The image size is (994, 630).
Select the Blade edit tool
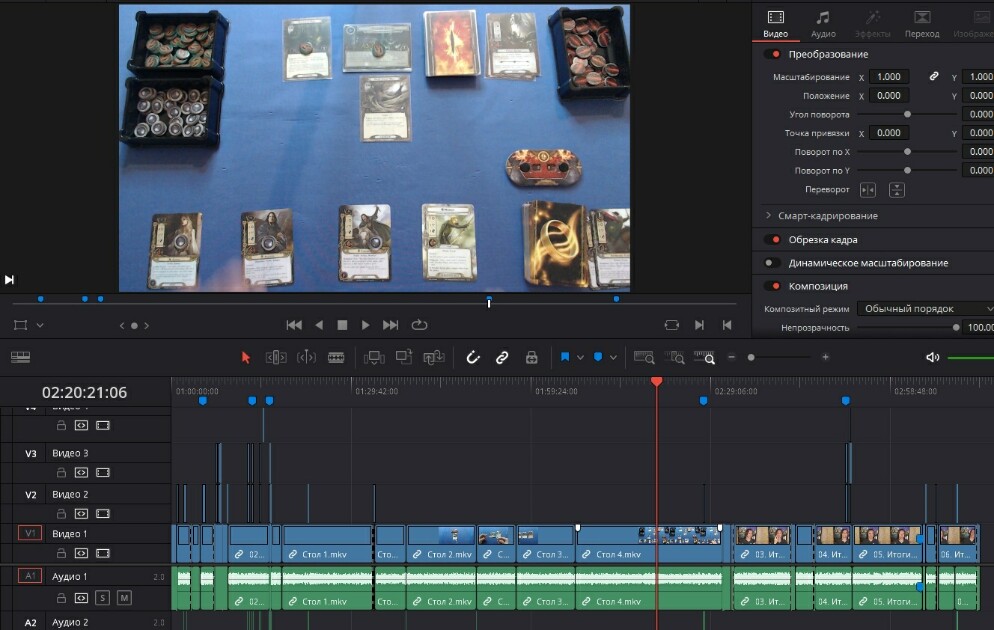tap(336, 357)
